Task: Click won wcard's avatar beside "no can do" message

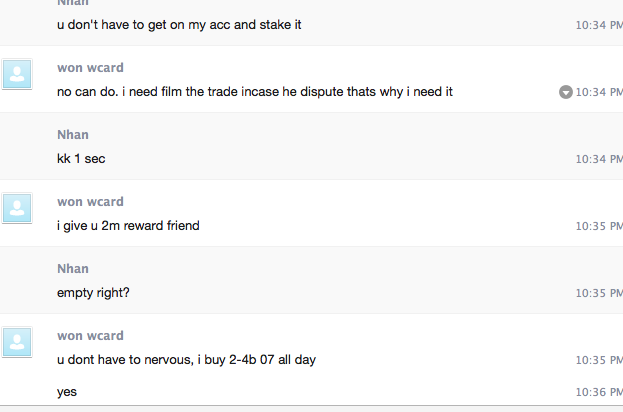Action: pos(18,74)
